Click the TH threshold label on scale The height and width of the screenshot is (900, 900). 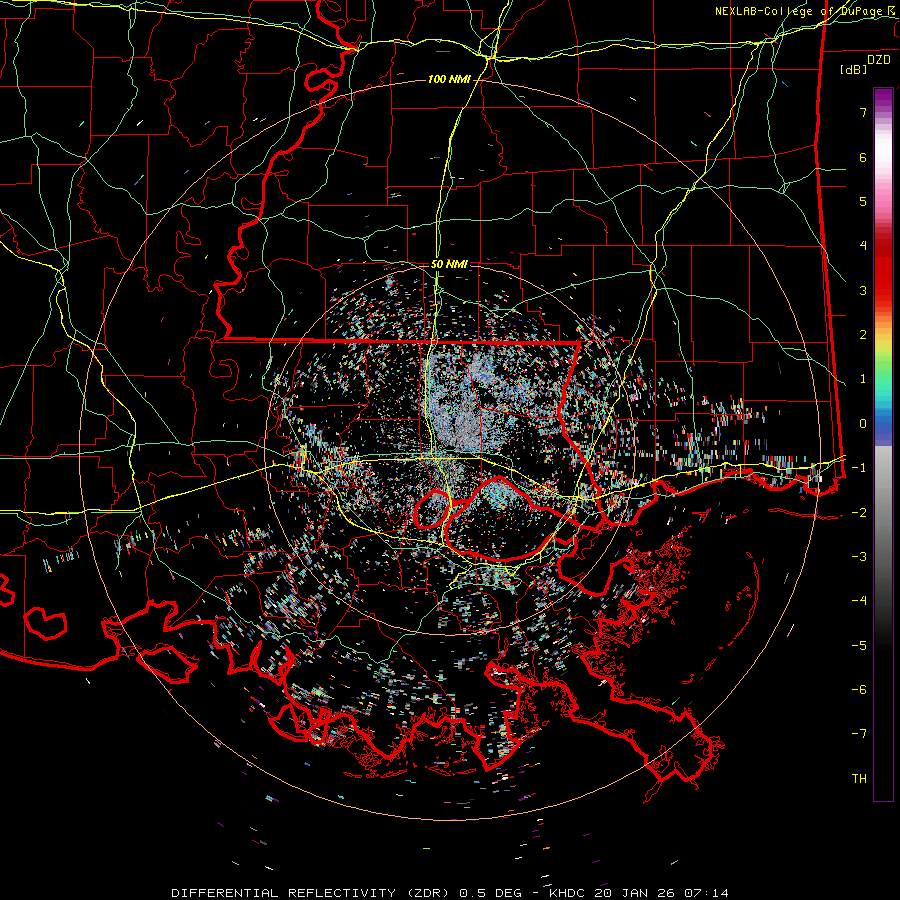859,778
